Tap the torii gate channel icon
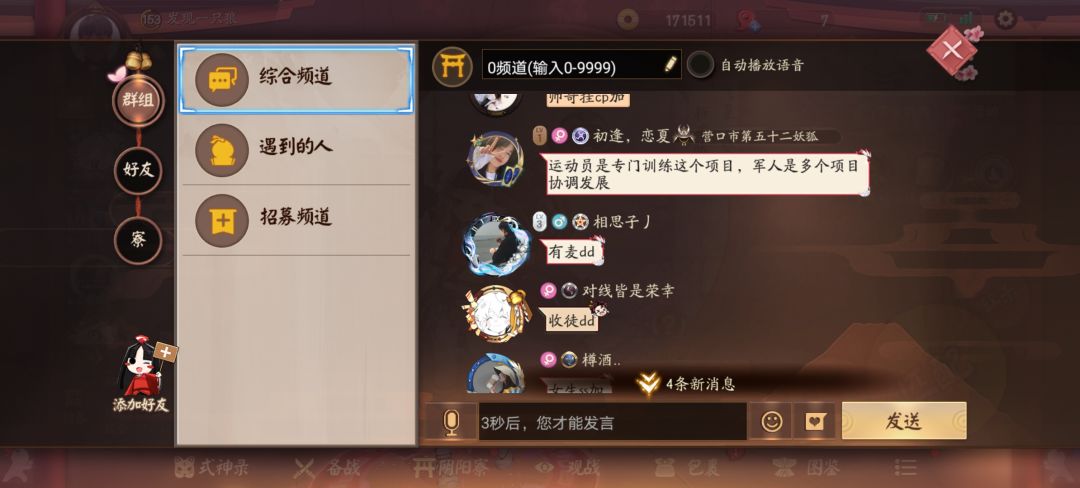This screenshot has width=1080, height=488. pos(452,66)
